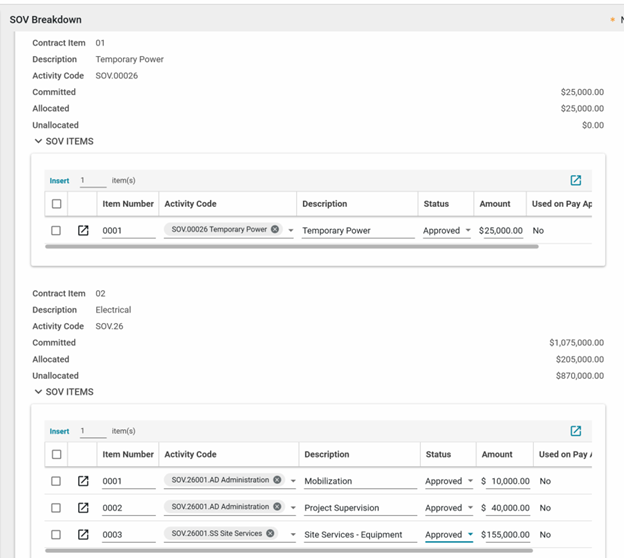
Task: Open row 0001 Temporary Power record icon
Action: coord(83,231)
